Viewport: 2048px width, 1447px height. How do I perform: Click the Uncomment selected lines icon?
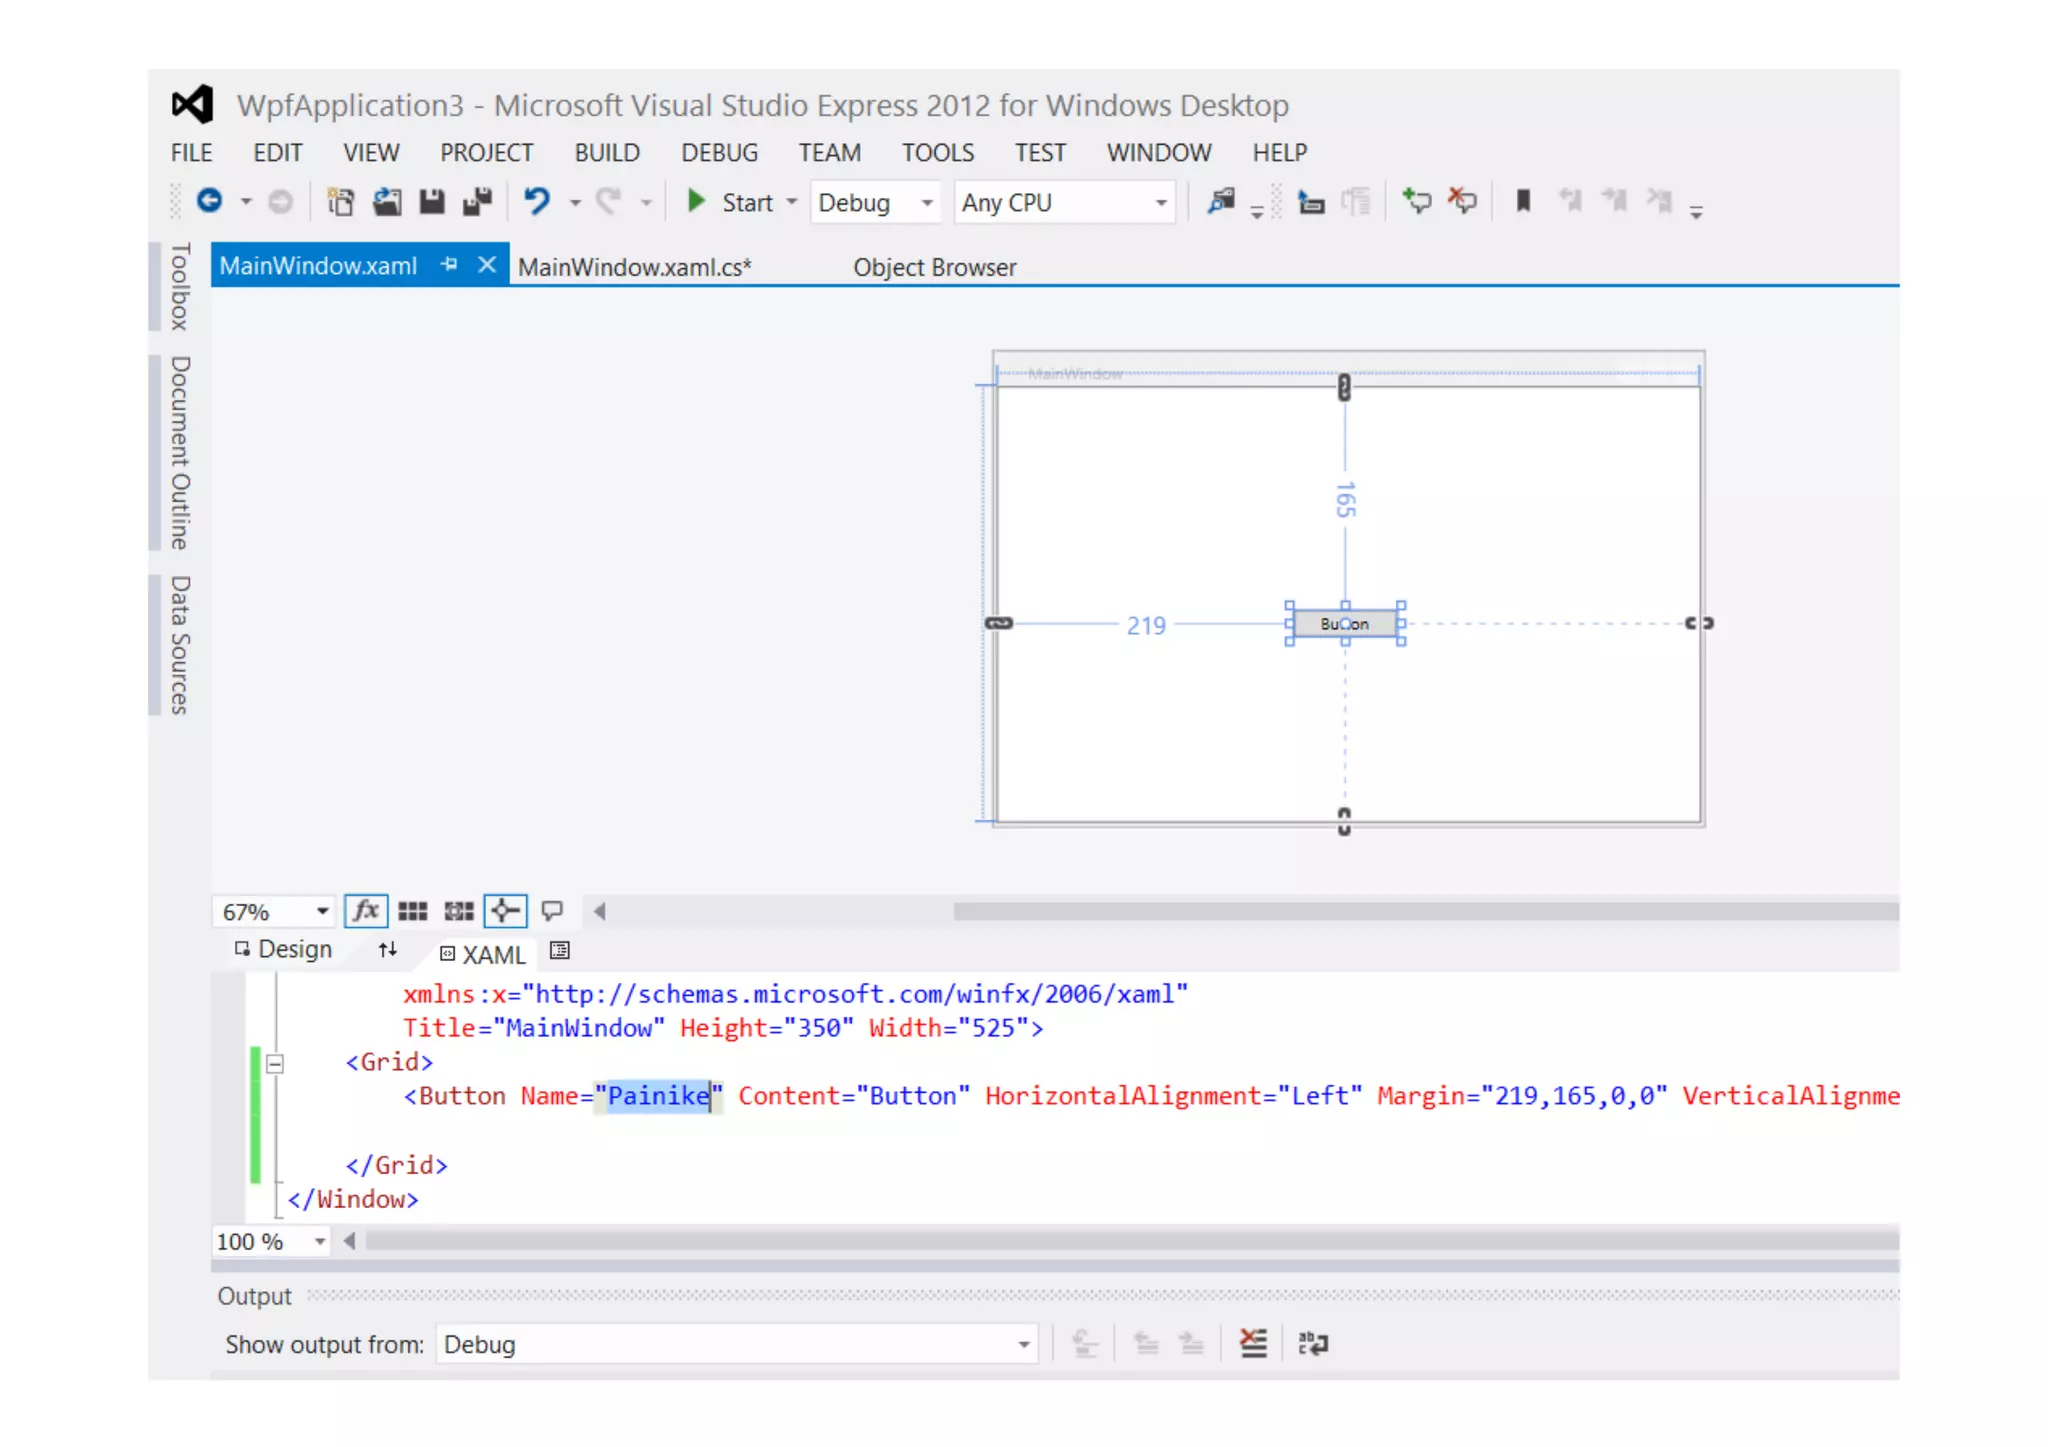[1462, 201]
